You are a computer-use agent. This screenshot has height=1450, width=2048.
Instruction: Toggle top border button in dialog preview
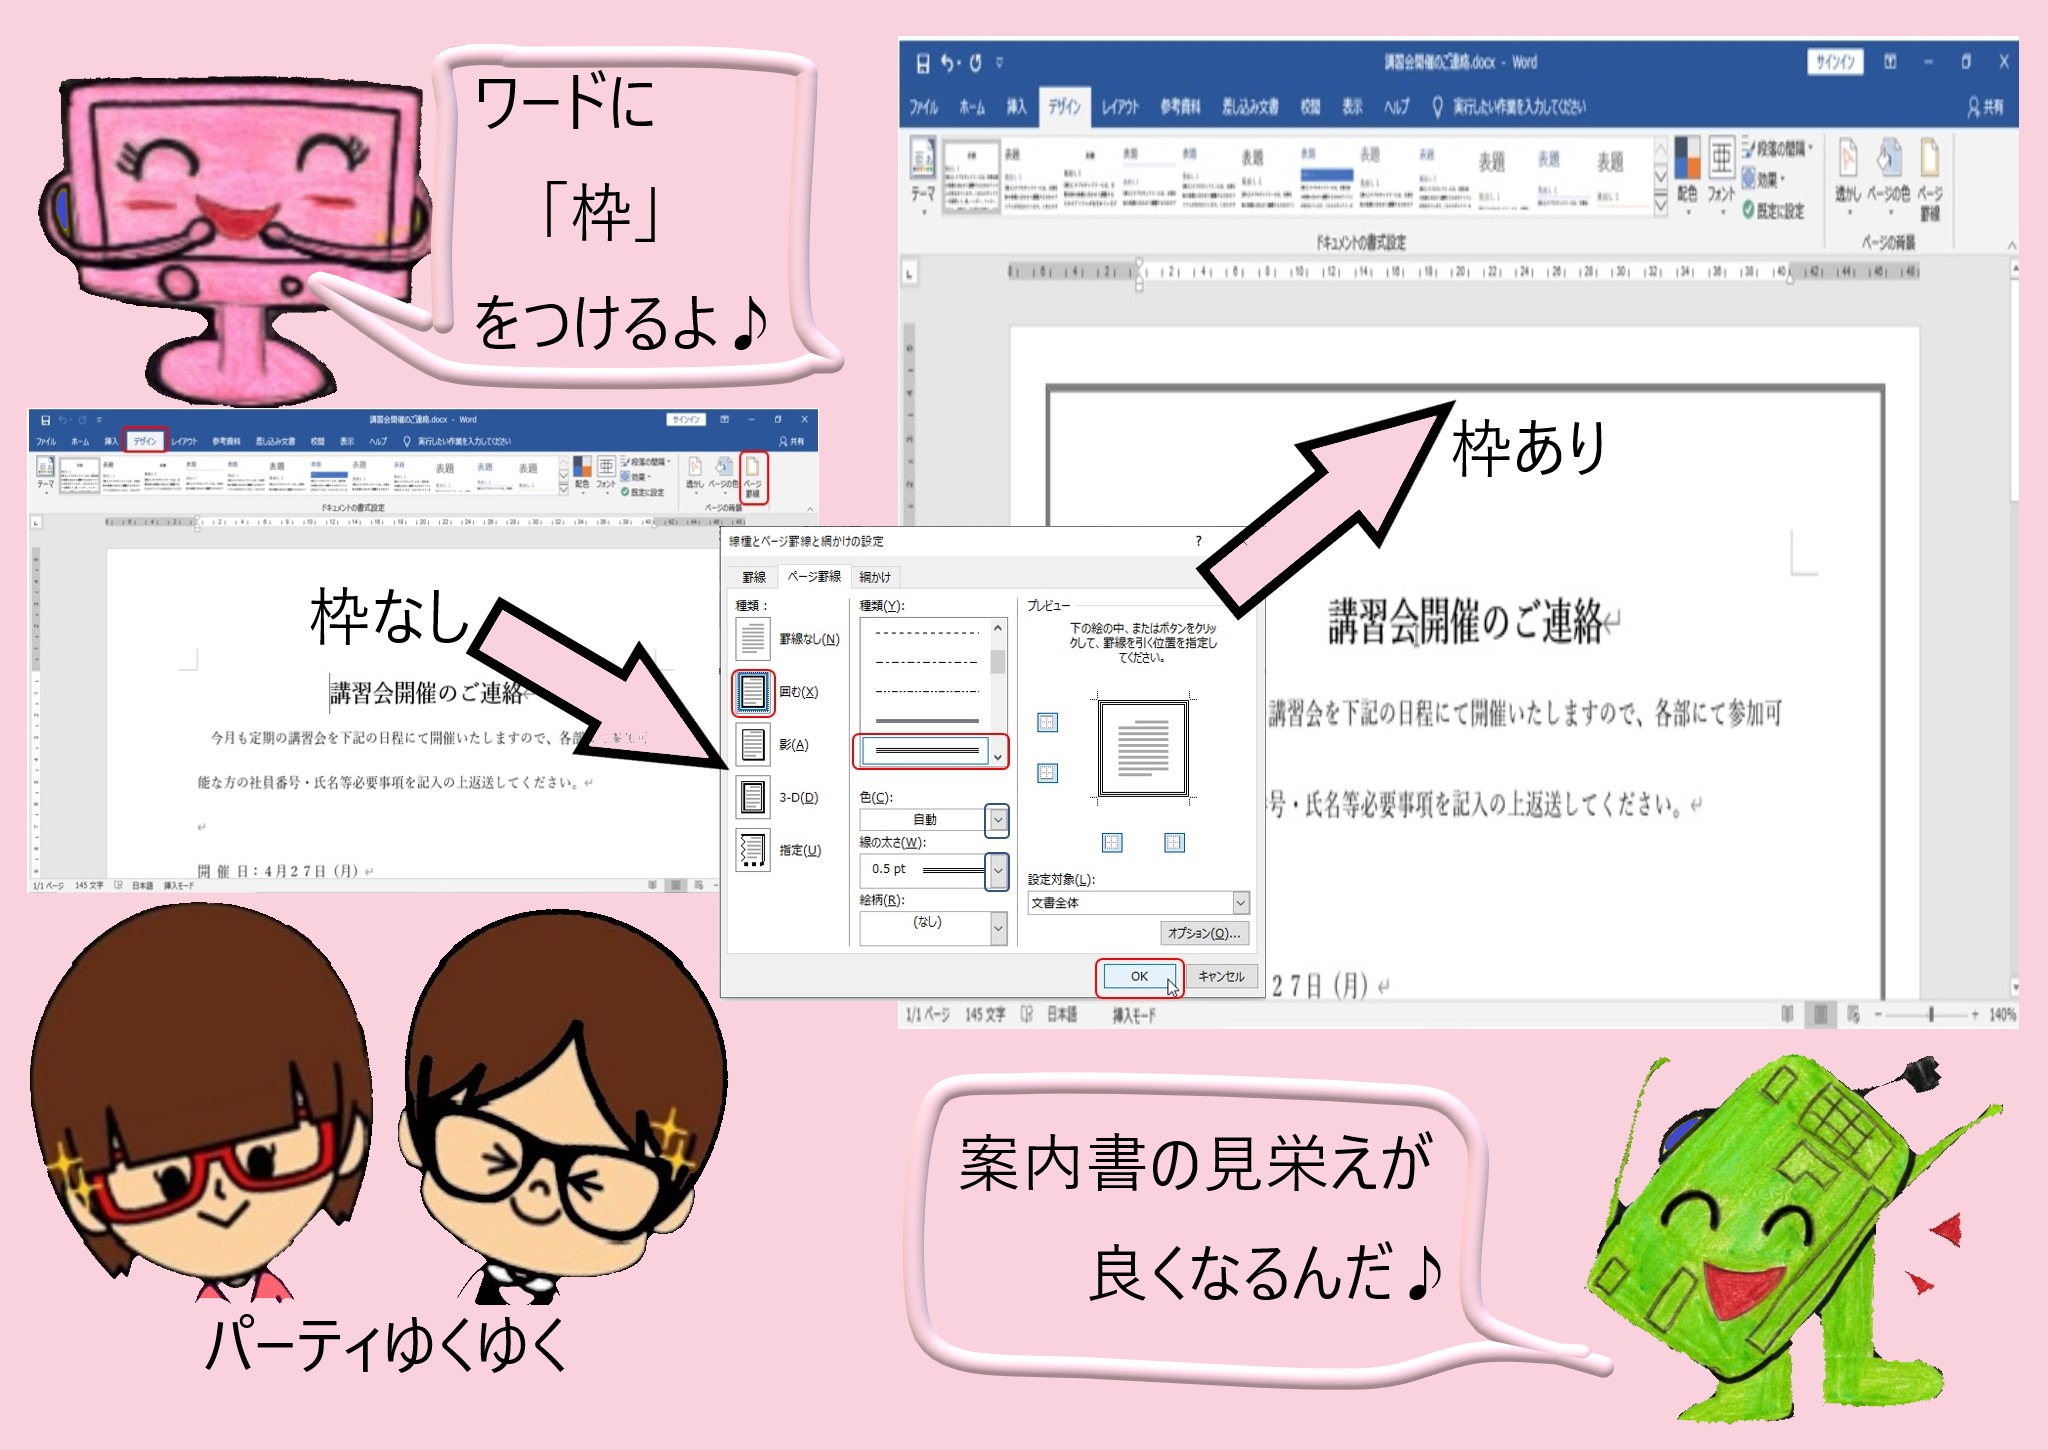point(1047,722)
